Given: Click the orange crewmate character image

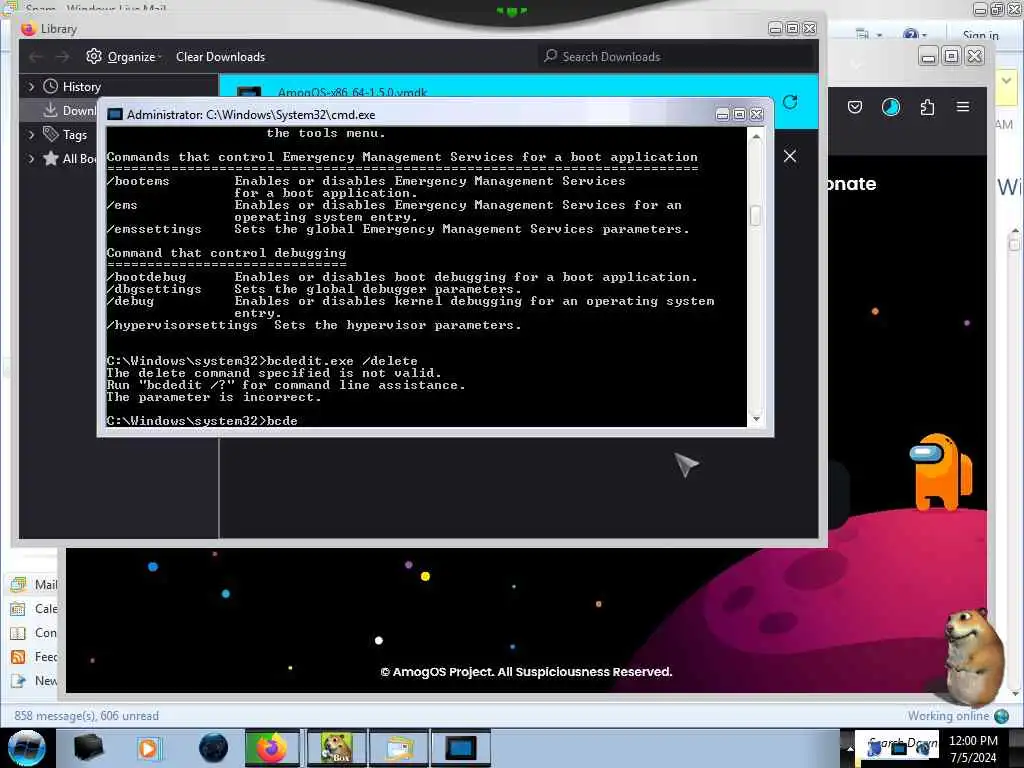Looking at the screenshot, I should point(940,472).
